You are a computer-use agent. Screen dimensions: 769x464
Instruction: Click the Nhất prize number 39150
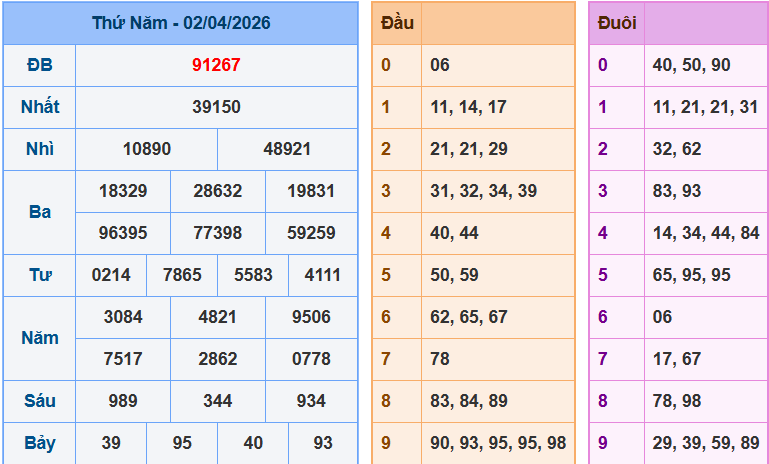pos(216,107)
